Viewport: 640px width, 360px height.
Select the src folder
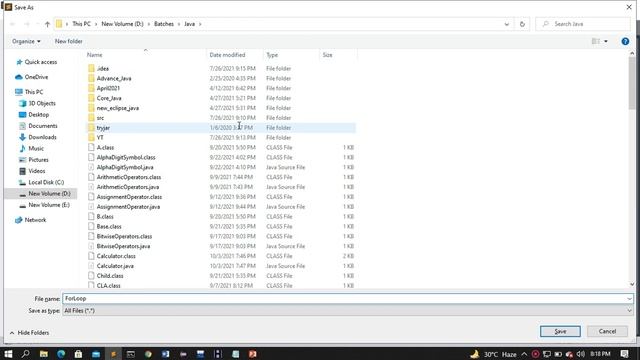coord(100,118)
